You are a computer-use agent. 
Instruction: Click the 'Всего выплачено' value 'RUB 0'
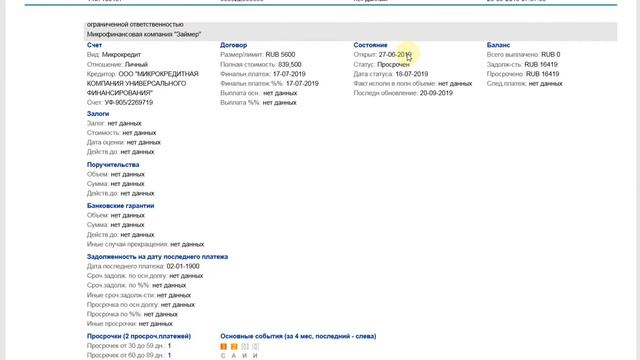[551, 54]
